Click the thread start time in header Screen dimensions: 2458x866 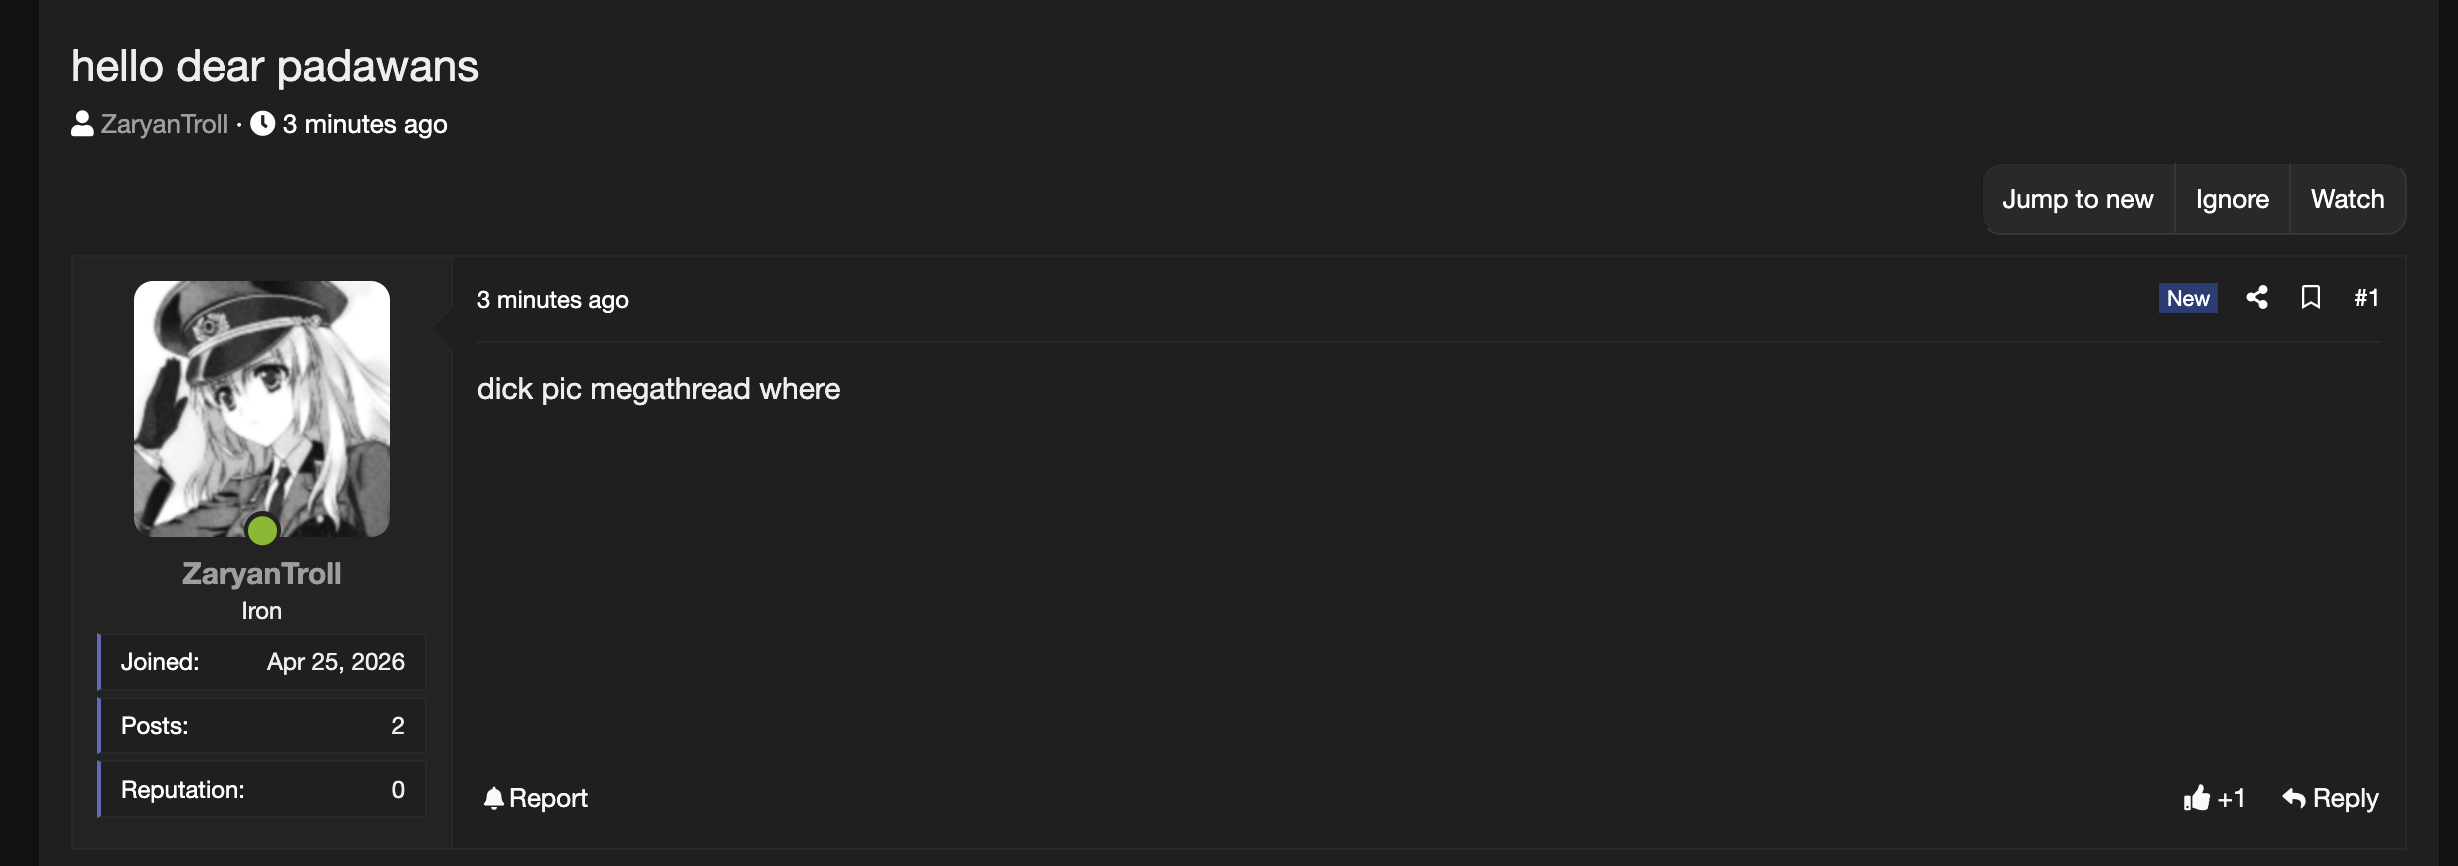coord(365,124)
